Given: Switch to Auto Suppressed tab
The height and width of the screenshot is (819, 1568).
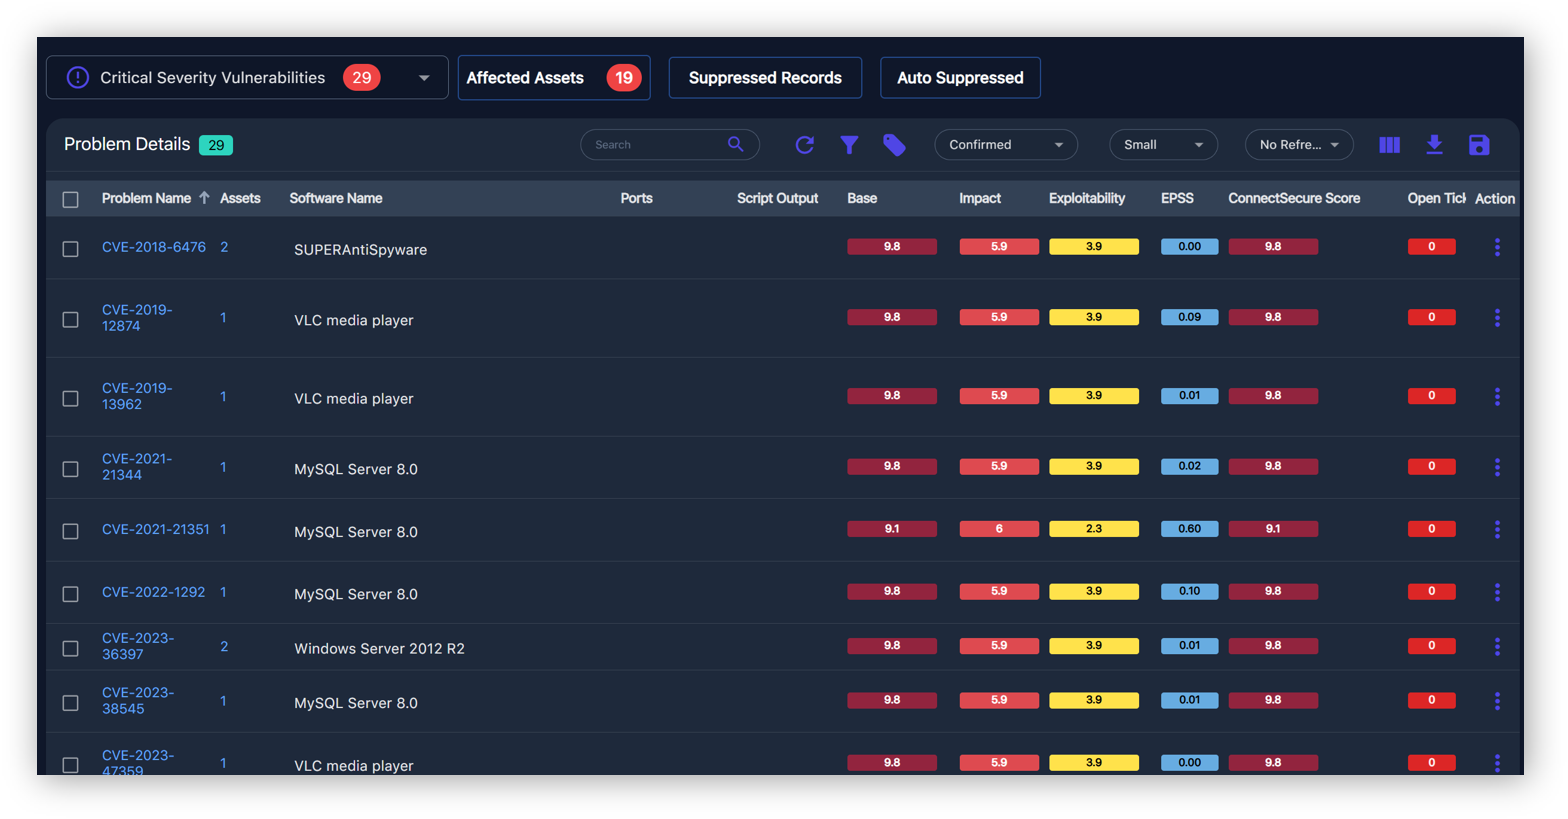Looking at the screenshot, I should [x=960, y=78].
